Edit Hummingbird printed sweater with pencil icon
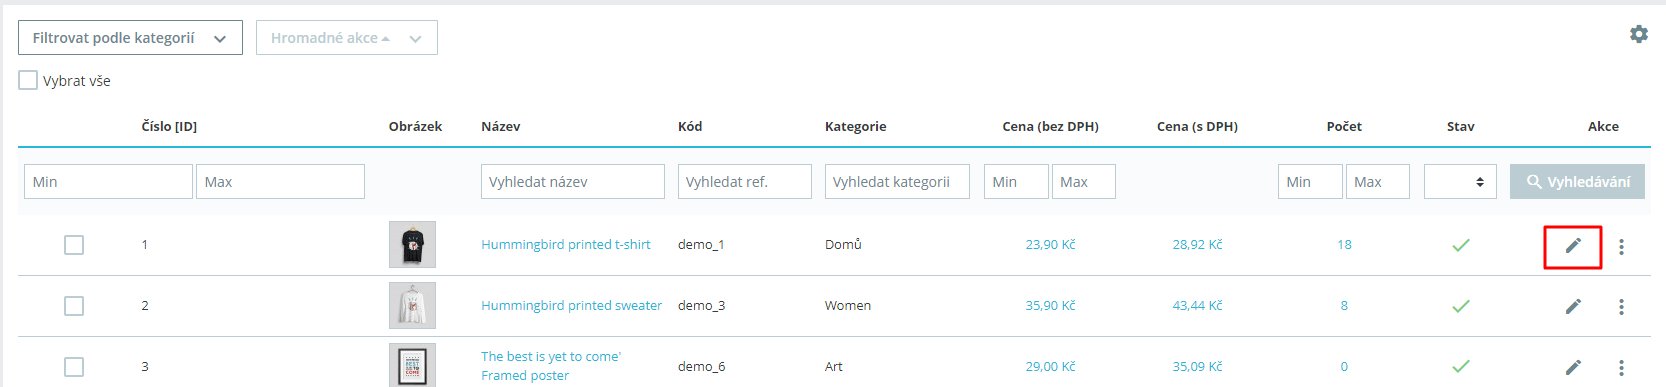This screenshot has width=1666, height=387. [1573, 306]
